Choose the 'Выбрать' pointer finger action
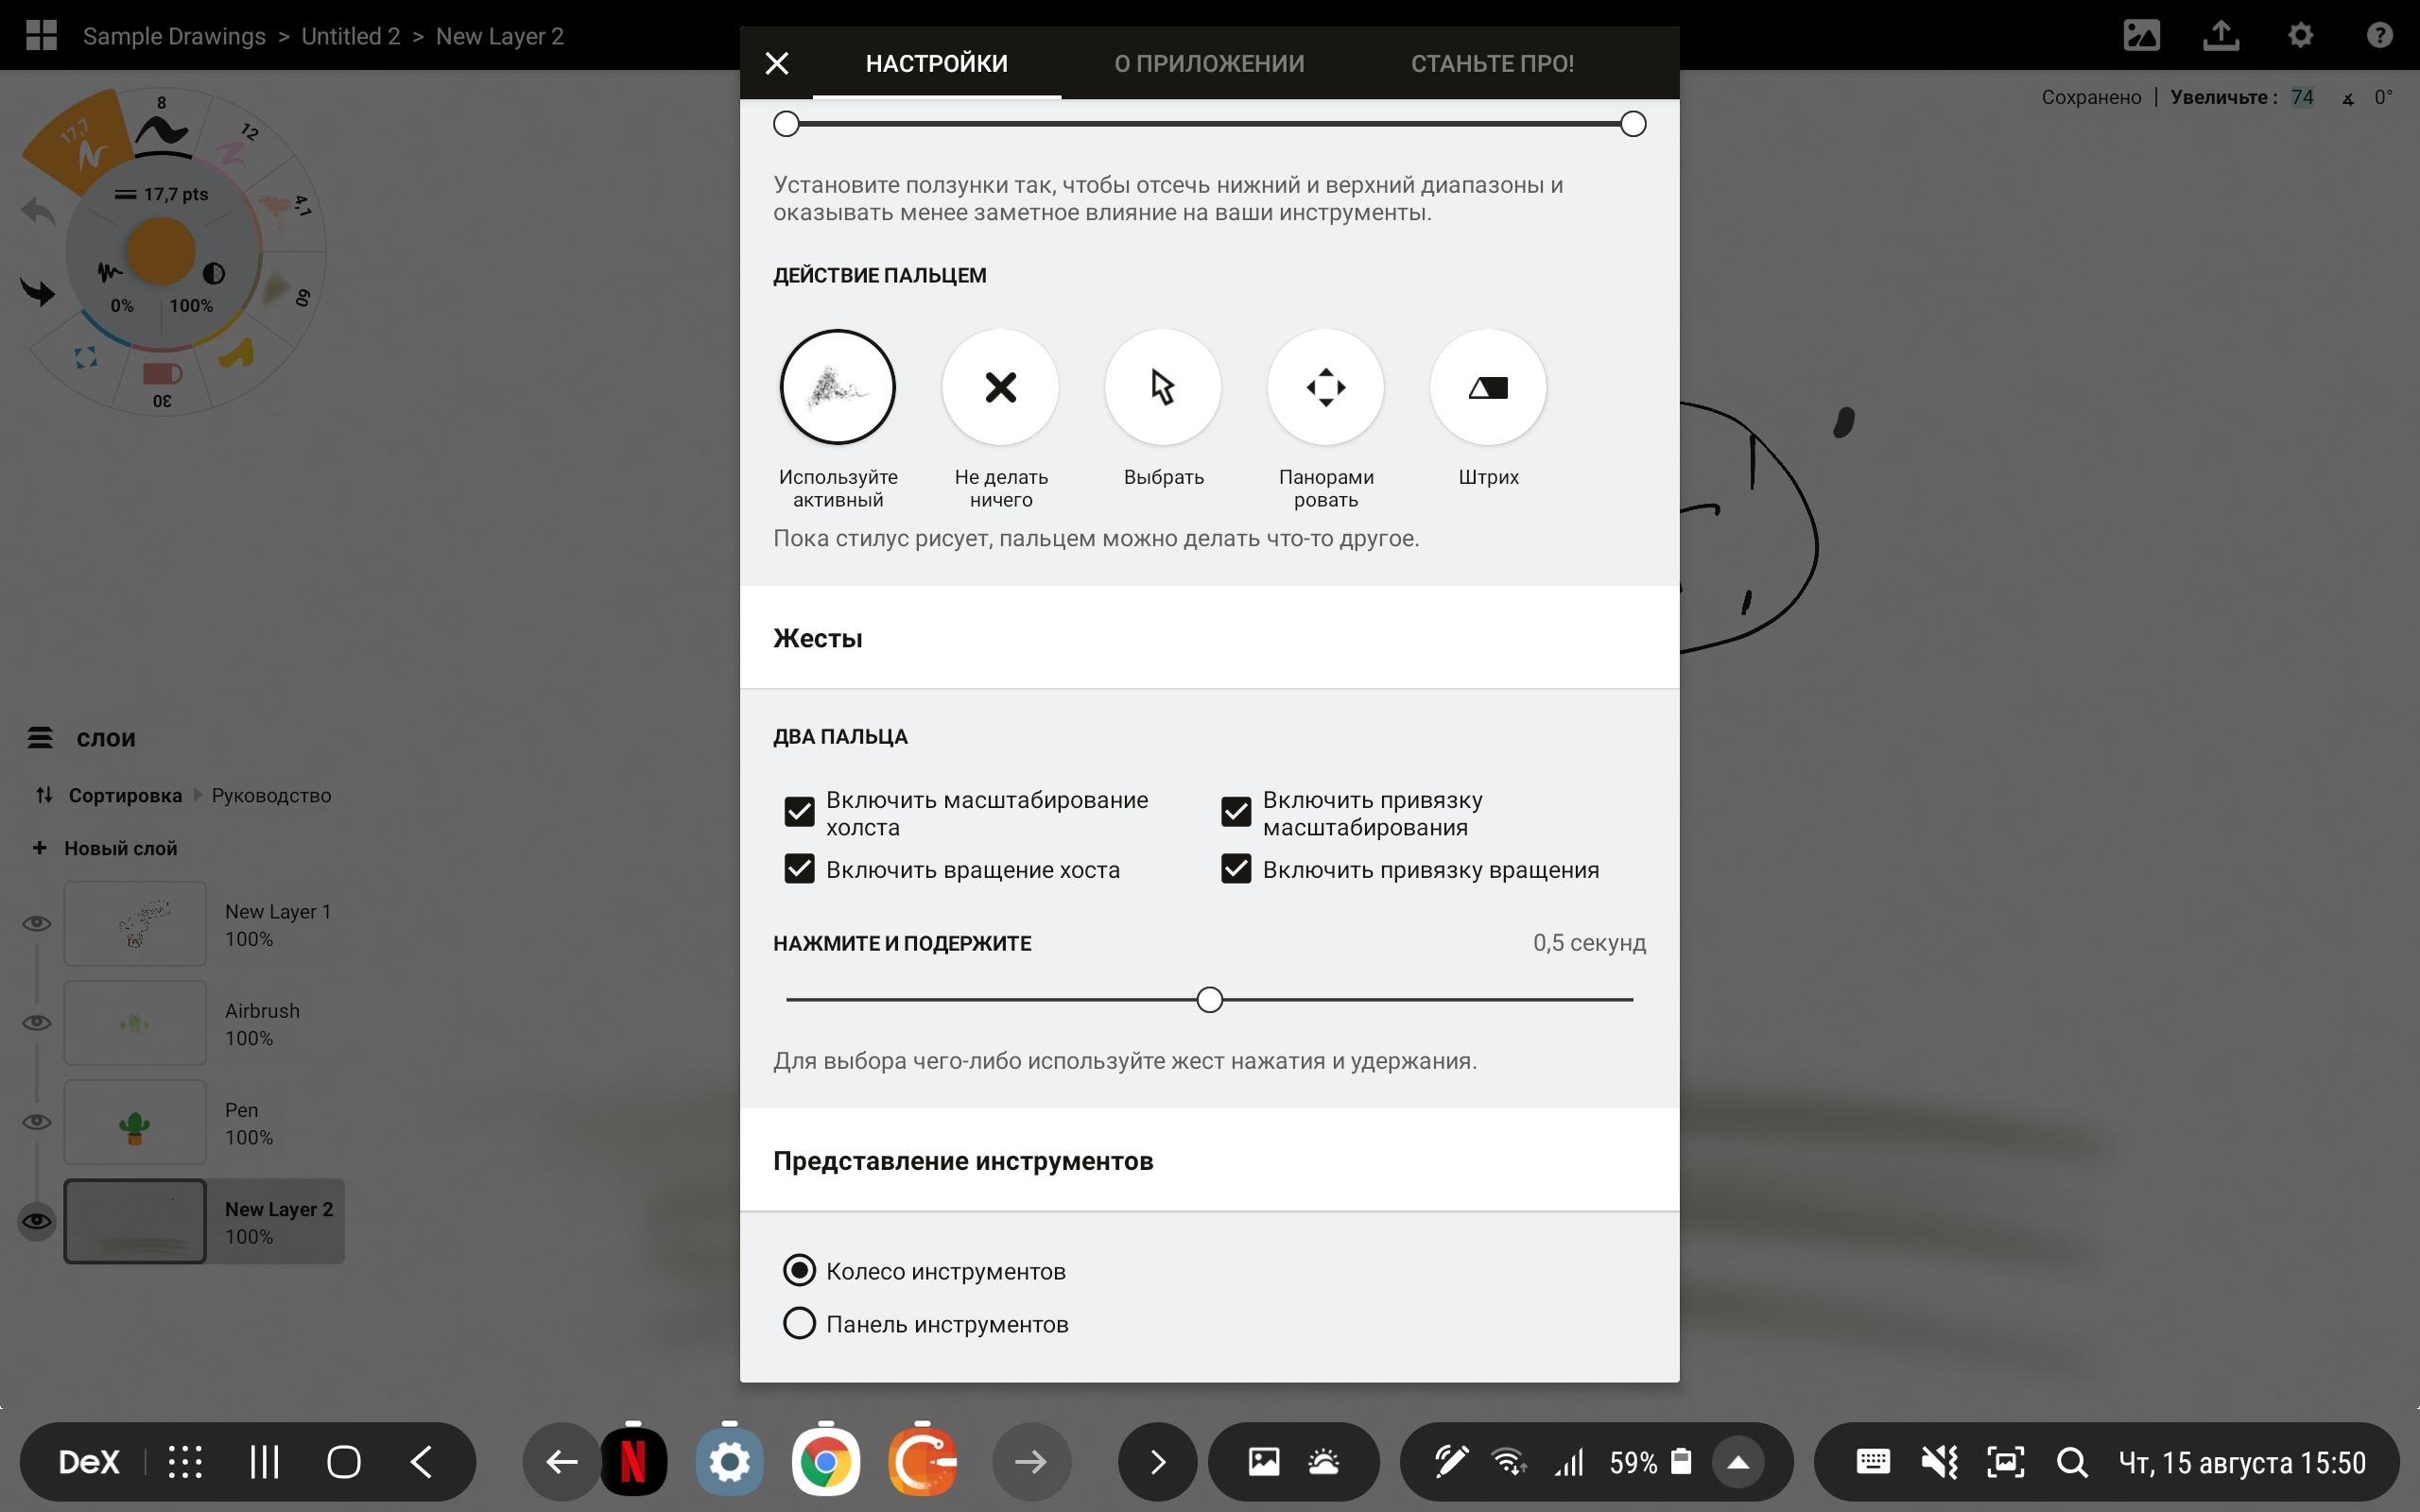Screen dimensions: 2420x1512 coord(1162,387)
